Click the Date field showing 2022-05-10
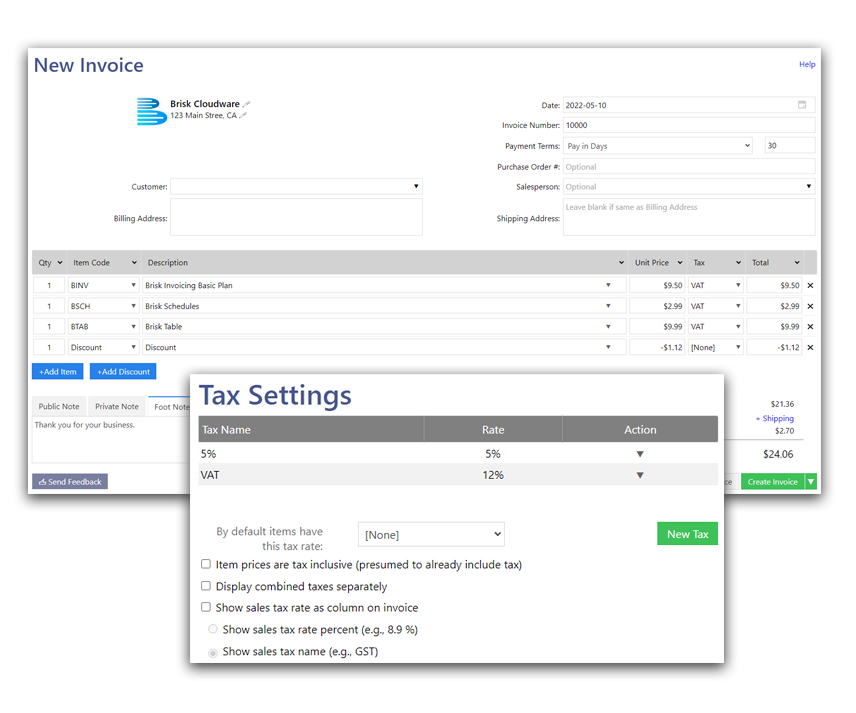 (x=689, y=105)
